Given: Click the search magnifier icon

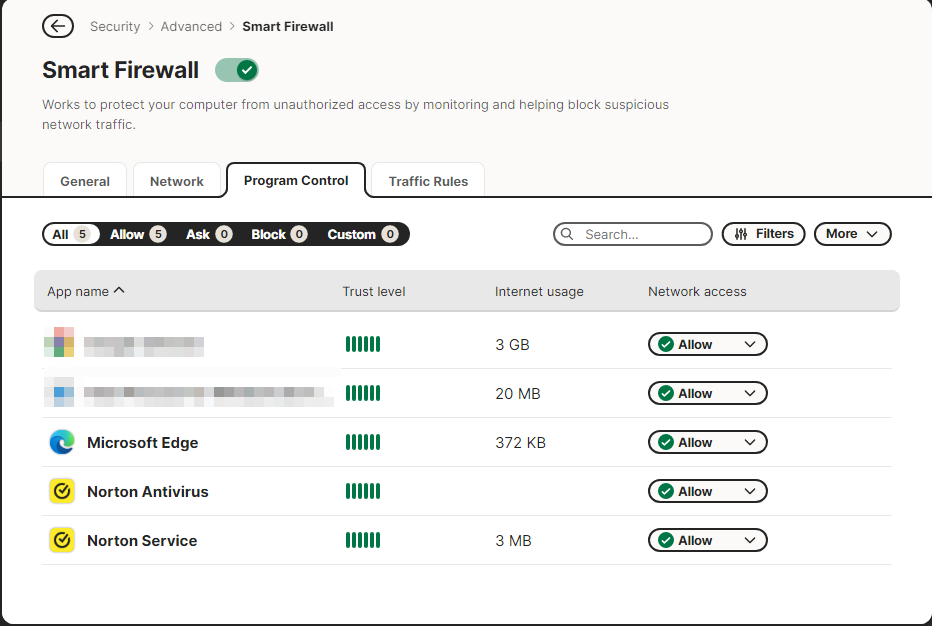Looking at the screenshot, I should 568,234.
